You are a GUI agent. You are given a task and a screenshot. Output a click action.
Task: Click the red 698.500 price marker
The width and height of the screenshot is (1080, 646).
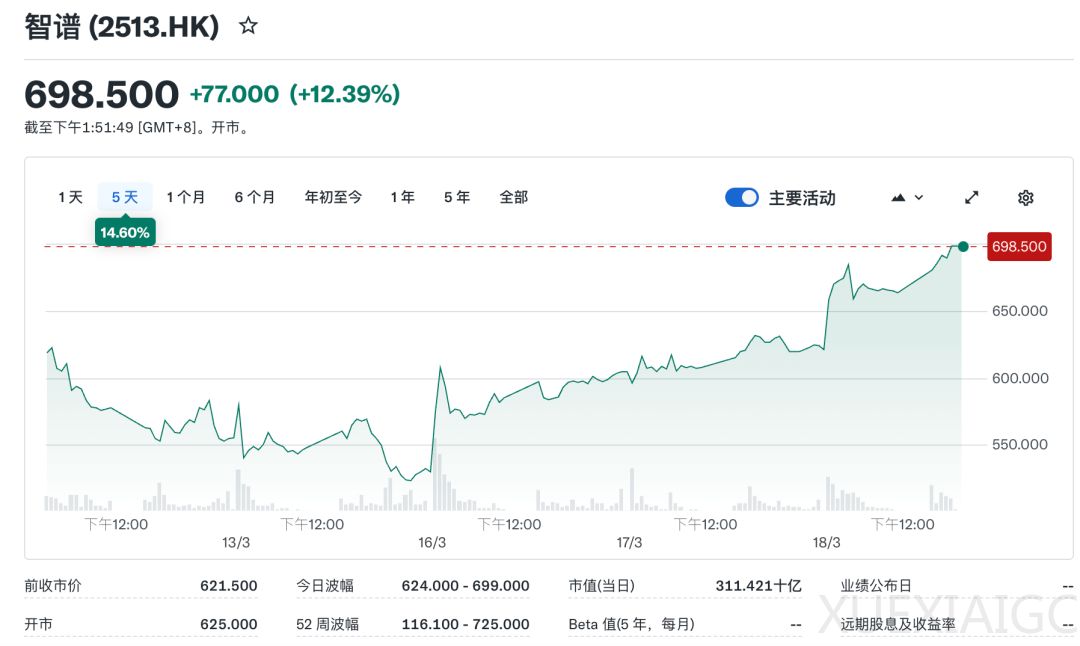(1019, 246)
